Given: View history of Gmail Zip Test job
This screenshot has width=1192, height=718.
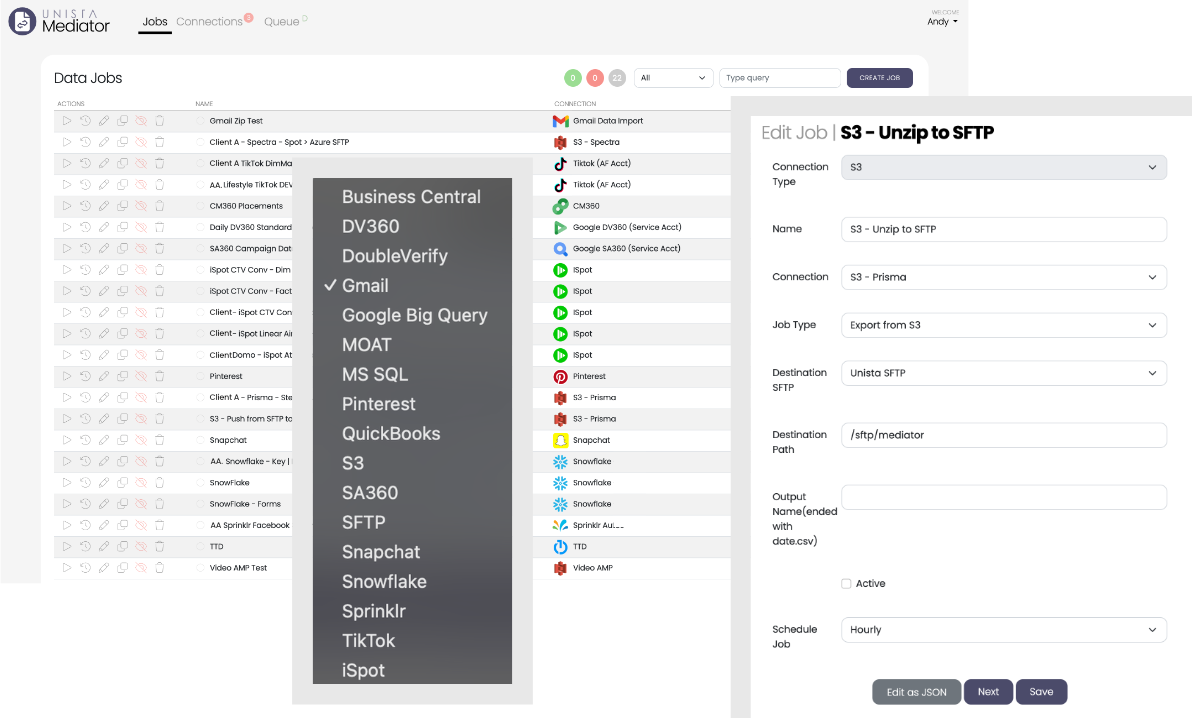Looking at the screenshot, I should pos(85,121).
